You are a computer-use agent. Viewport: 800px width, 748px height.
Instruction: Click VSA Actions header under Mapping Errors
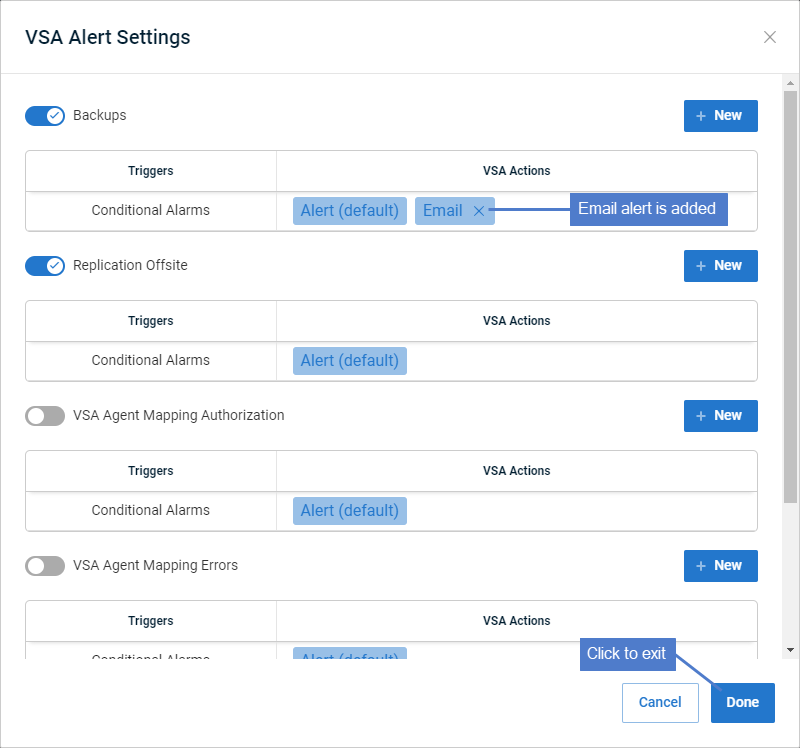pyautogui.click(x=516, y=621)
